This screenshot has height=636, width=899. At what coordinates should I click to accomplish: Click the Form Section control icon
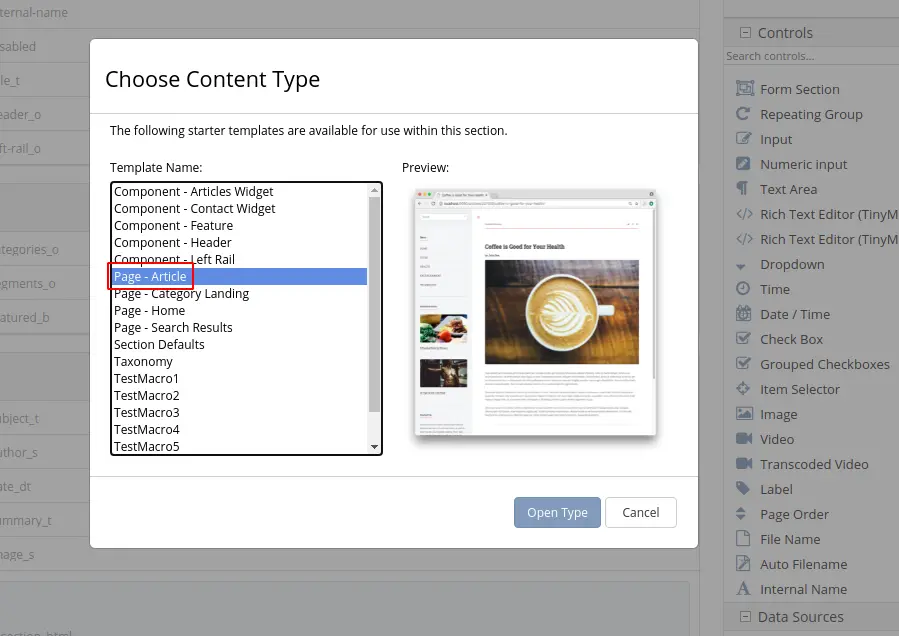743,89
